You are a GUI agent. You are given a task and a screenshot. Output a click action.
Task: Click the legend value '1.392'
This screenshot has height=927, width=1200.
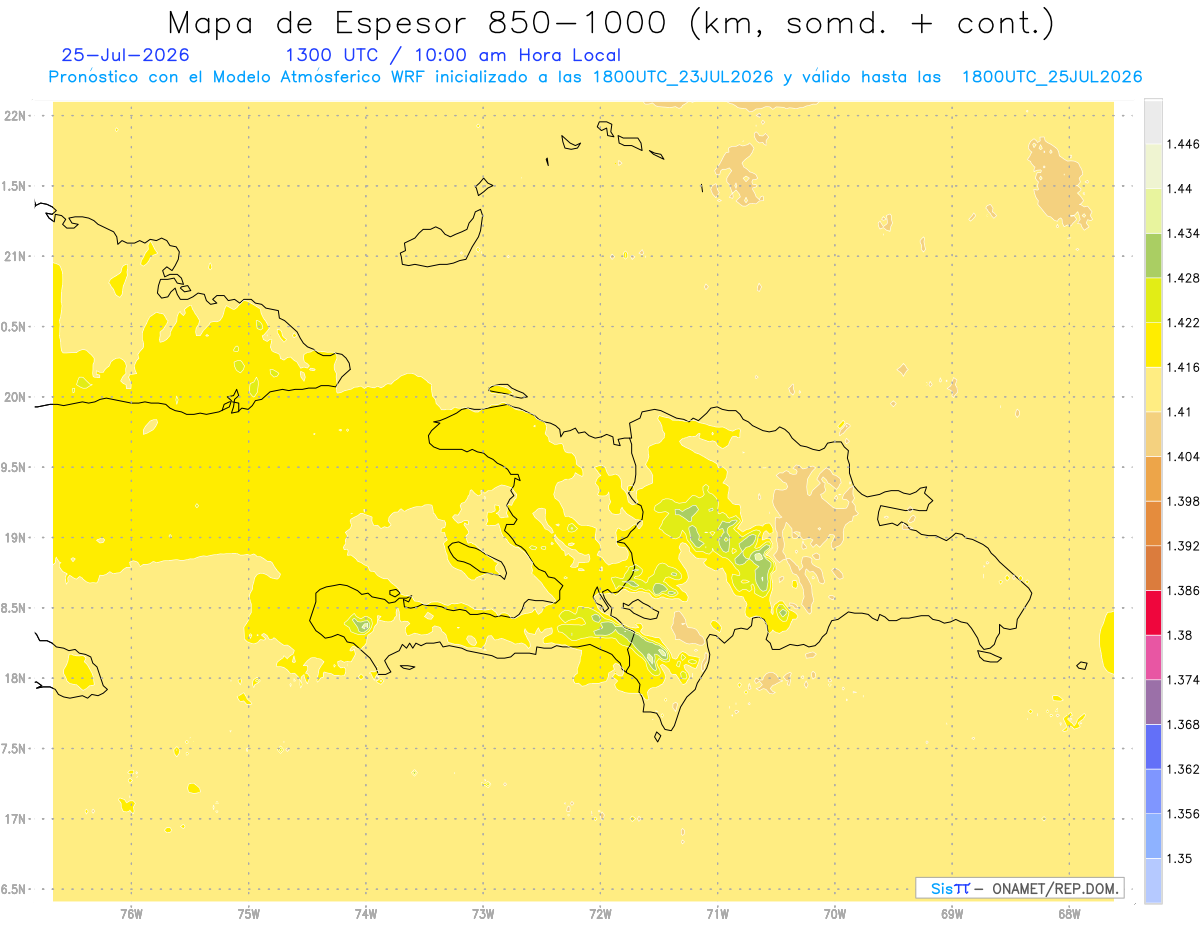[x=1183, y=546]
